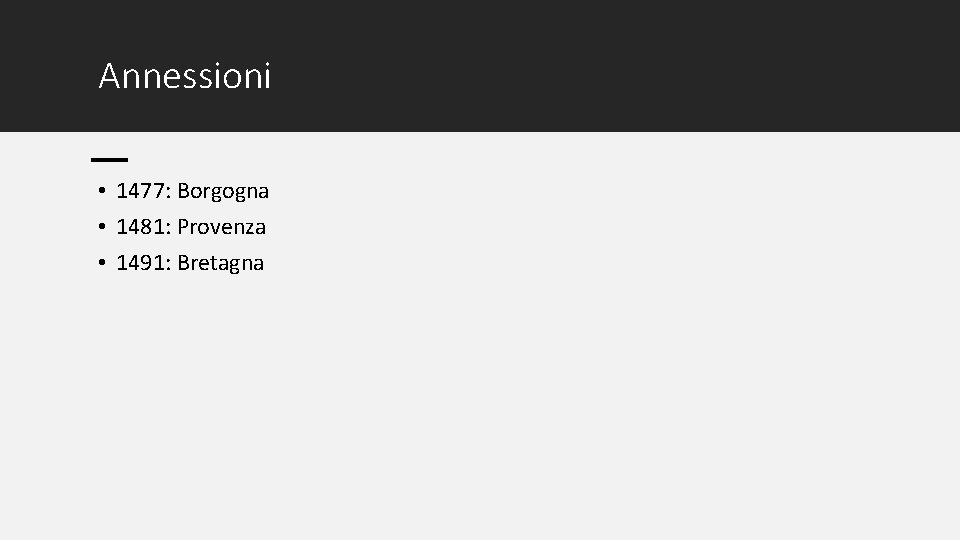Click the final letter i of Annessioni

point(267,76)
